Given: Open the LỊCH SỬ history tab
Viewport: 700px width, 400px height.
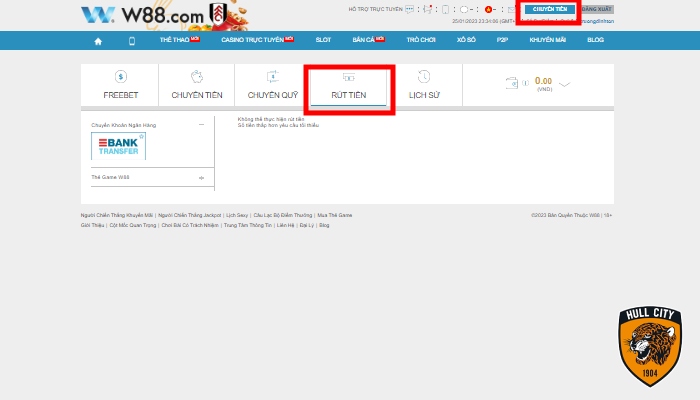Looking at the screenshot, I should (424, 85).
